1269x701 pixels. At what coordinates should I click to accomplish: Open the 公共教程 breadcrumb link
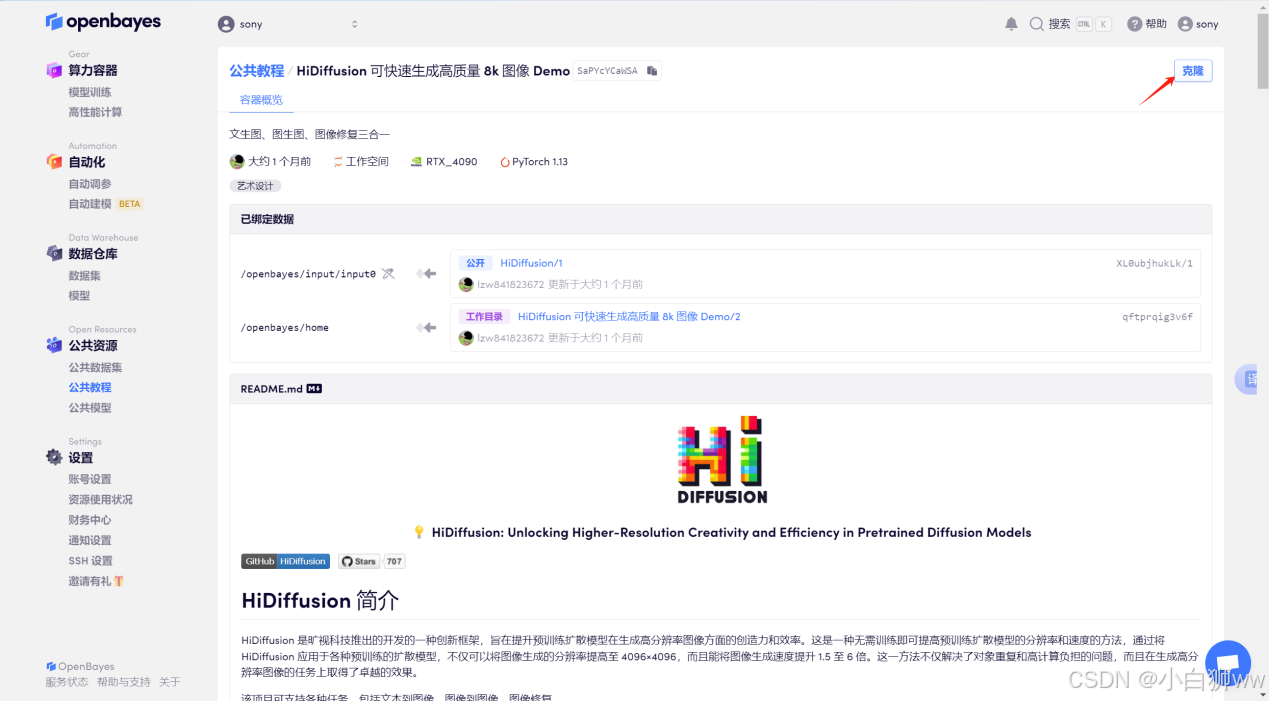[x=257, y=71]
